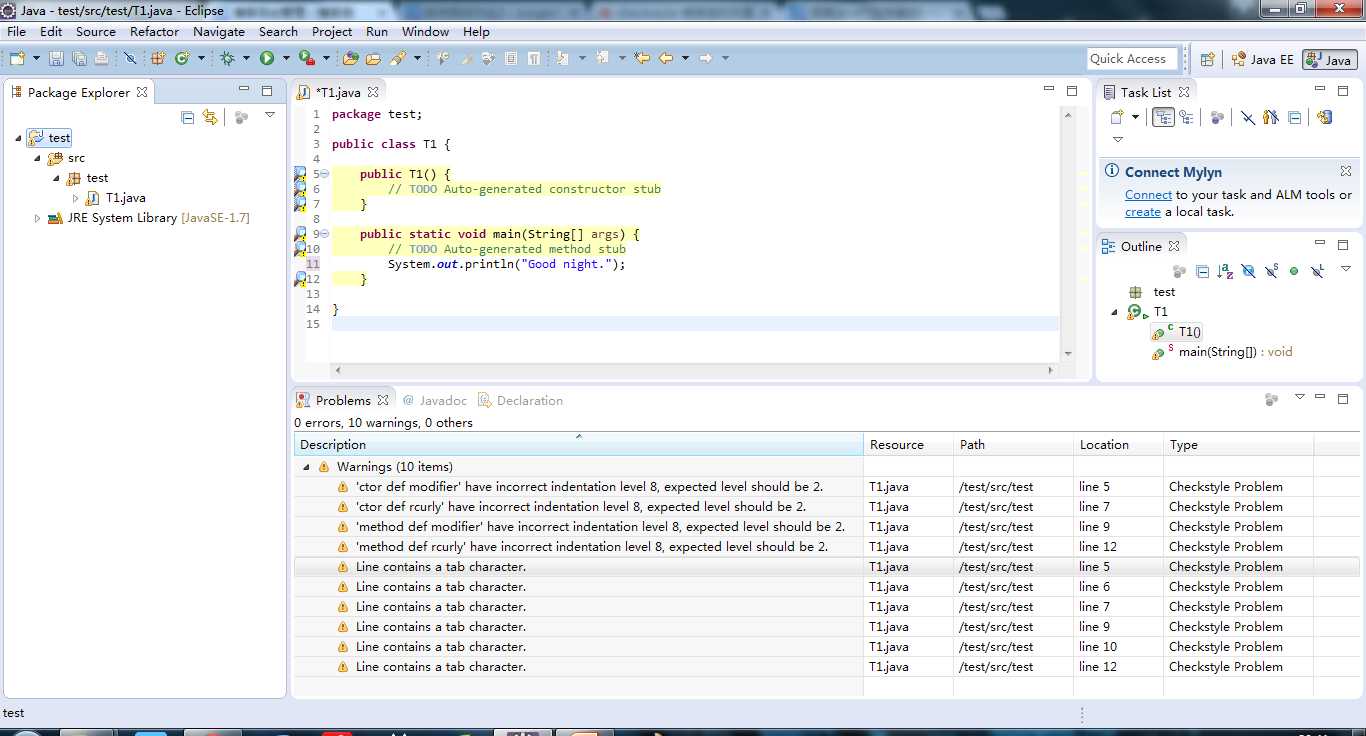Screen dimensions: 1366x736
Task: Click Collapse All icon in Outline view
Action: point(1203,271)
